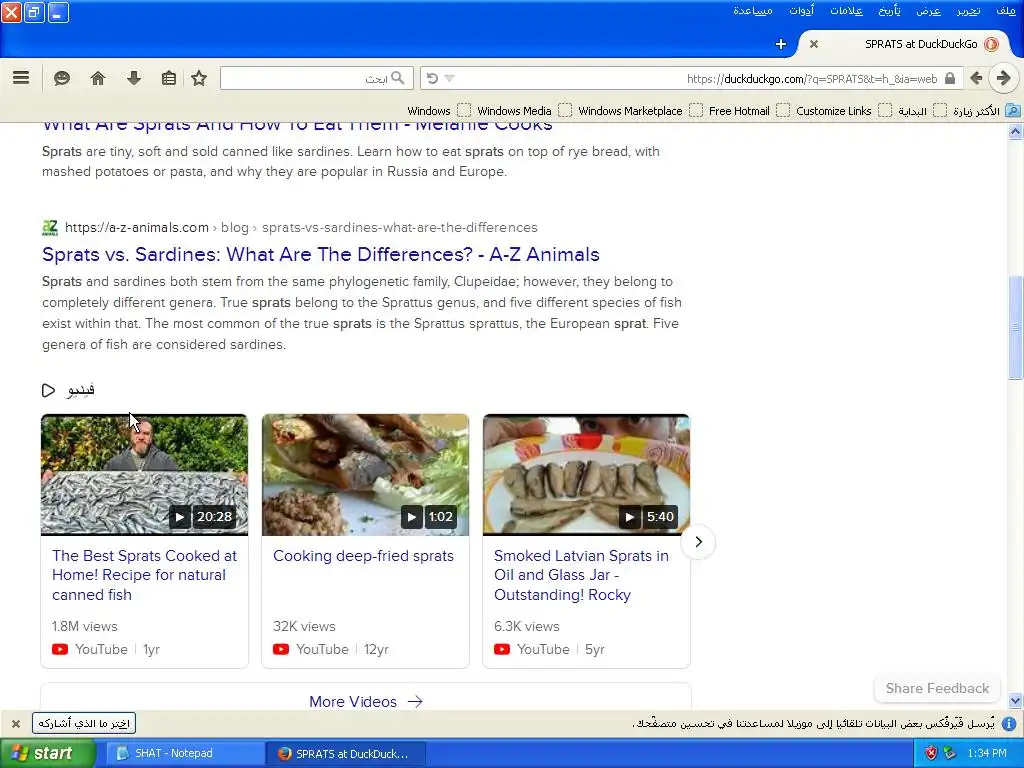This screenshot has width=1024, height=768.
Task: Open URL history dropdown arrow
Action: point(449,78)
